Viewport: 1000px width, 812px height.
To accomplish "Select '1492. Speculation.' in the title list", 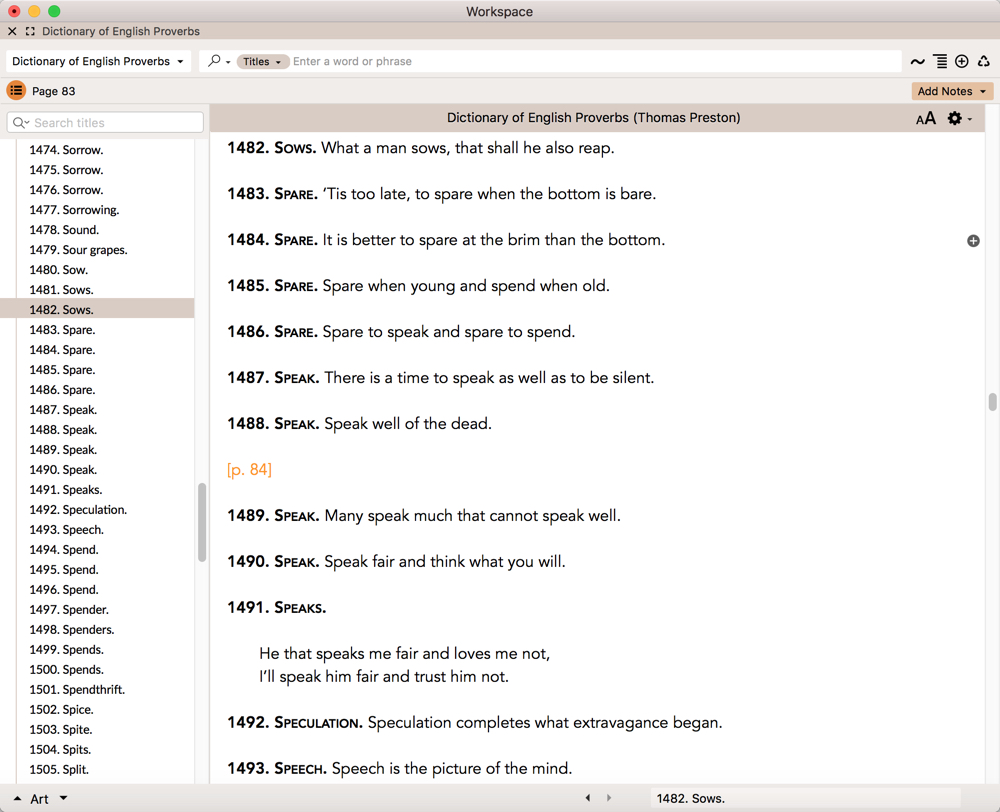I will coord(78,510).
